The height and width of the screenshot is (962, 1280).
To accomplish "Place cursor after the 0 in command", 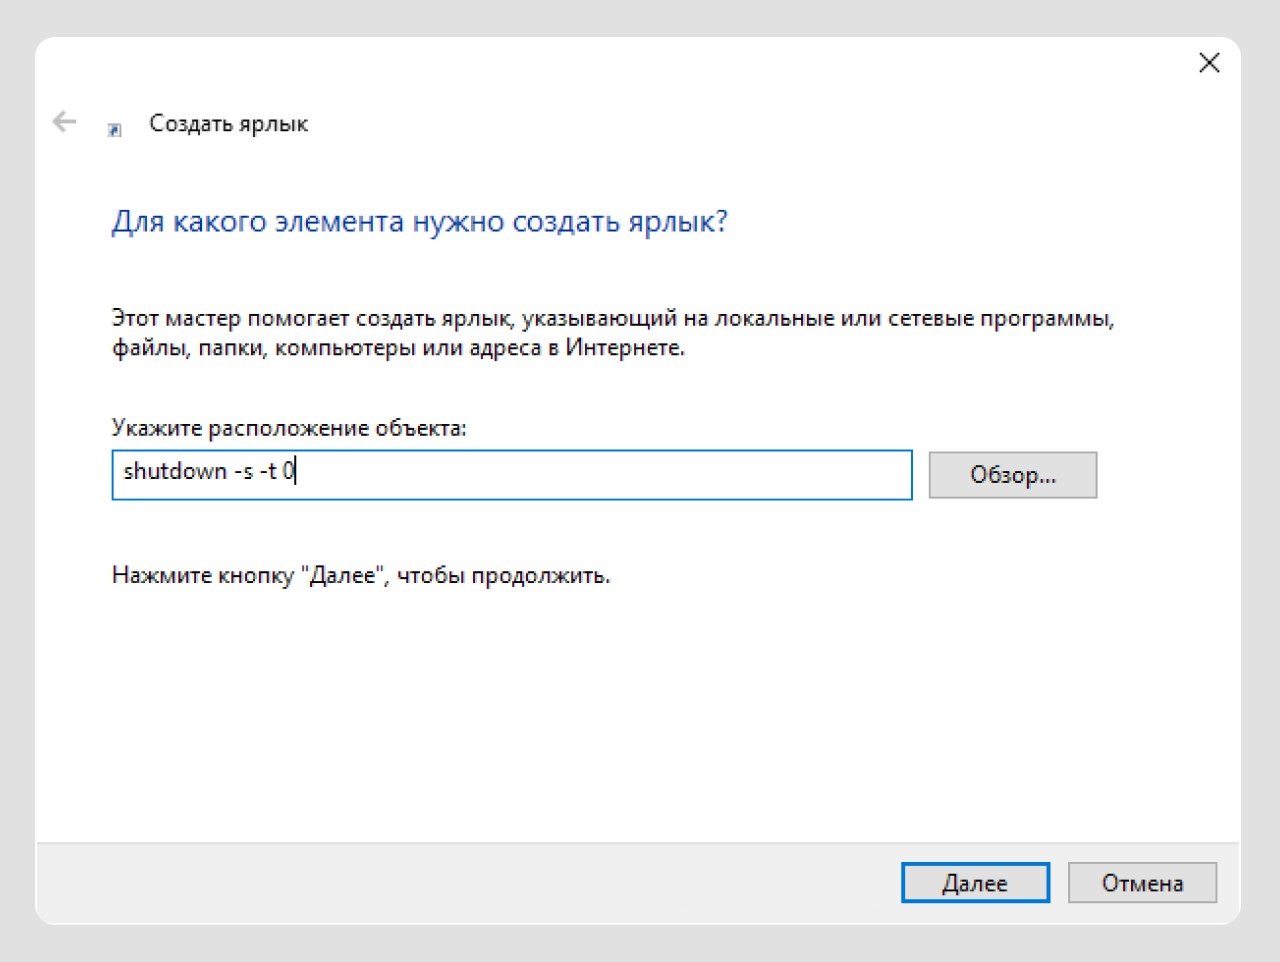I will (296, 471).
